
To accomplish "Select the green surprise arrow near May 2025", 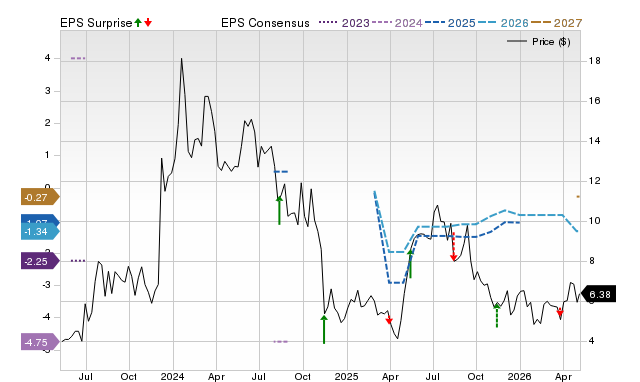I will (410, 264).
